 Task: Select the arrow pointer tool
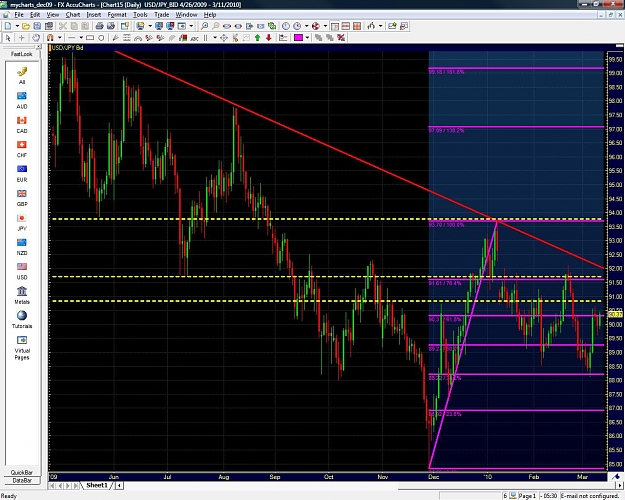(x=8, y=38)
